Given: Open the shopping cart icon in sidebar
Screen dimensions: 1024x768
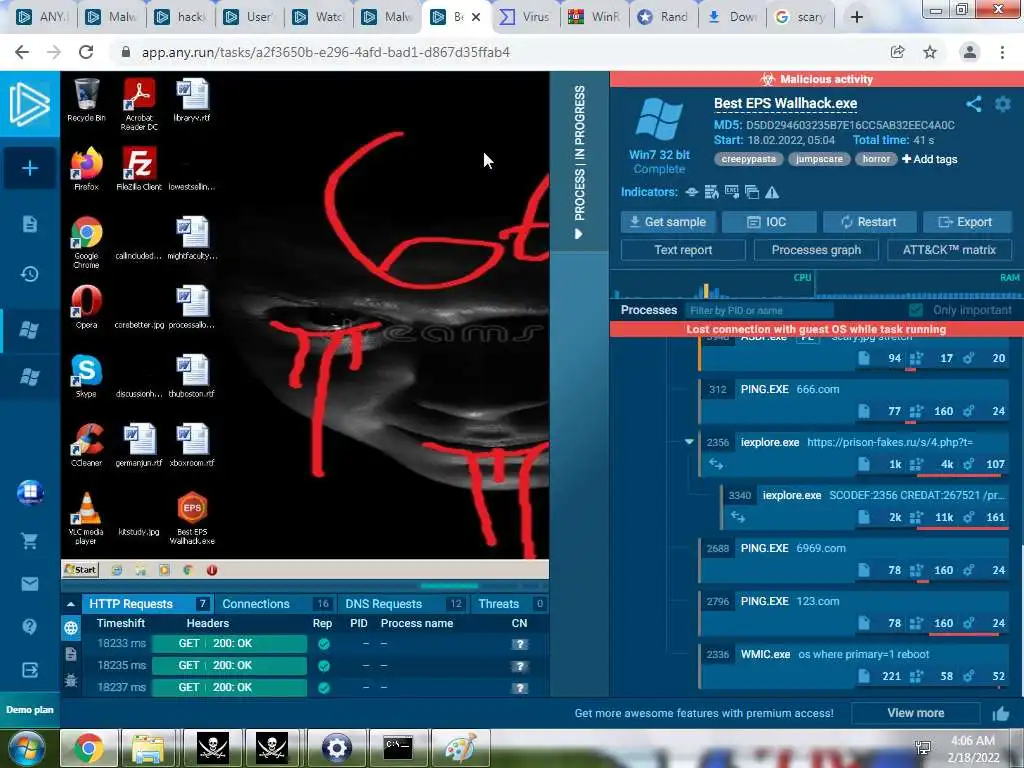Looking at the screenshot, I should click(29, 541).
